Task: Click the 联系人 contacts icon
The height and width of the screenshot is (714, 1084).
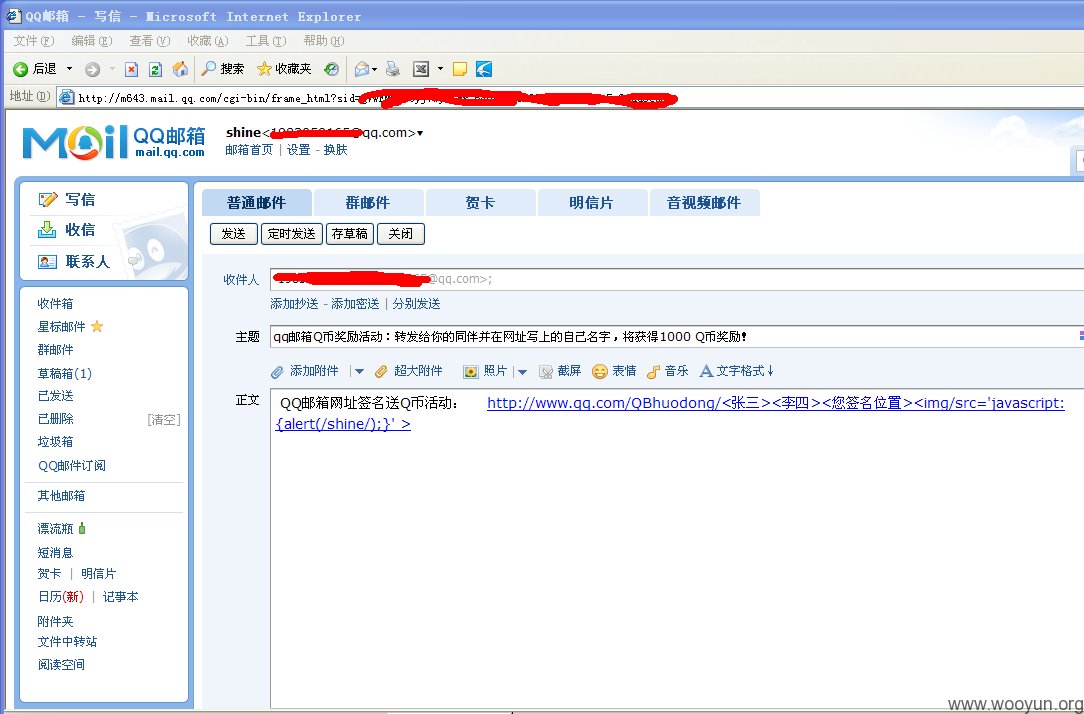Action: point(48,261)
